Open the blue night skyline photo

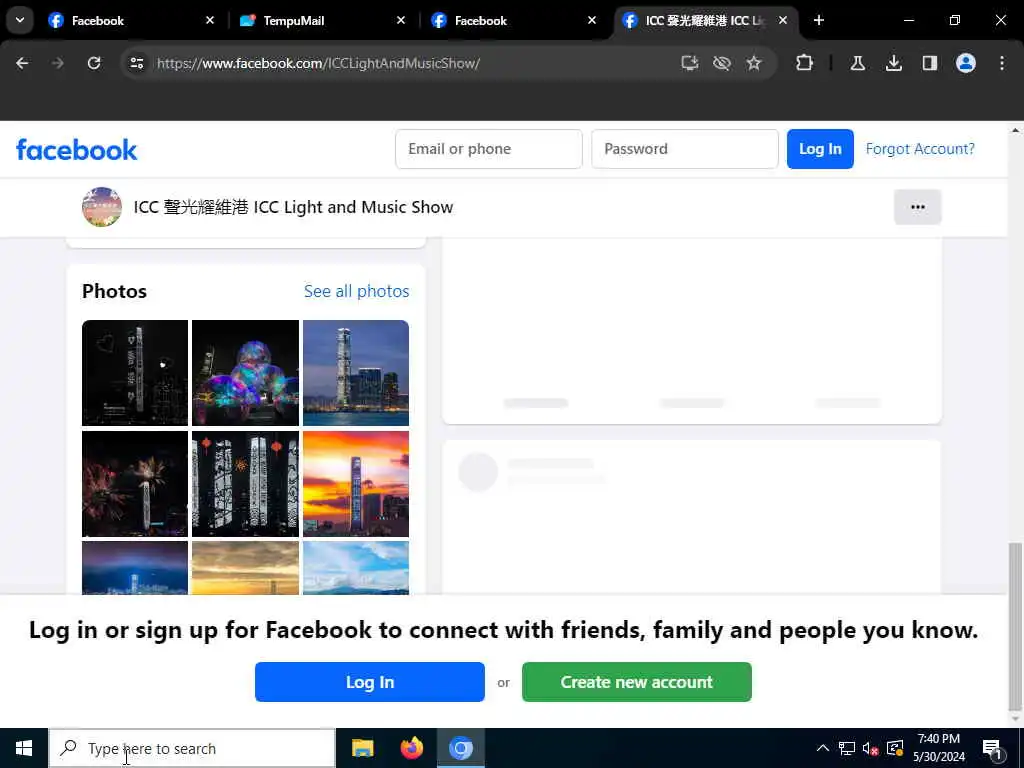click(x=135, y=568)
